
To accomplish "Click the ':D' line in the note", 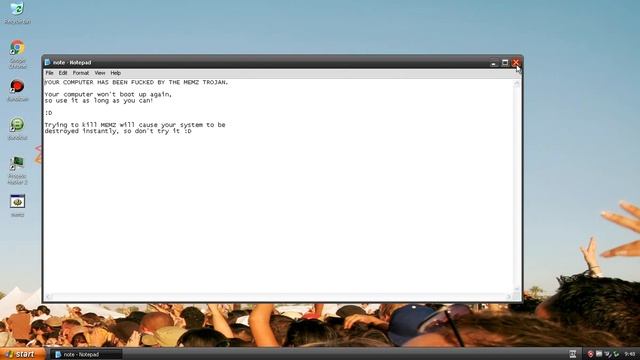I will (48, 113).
